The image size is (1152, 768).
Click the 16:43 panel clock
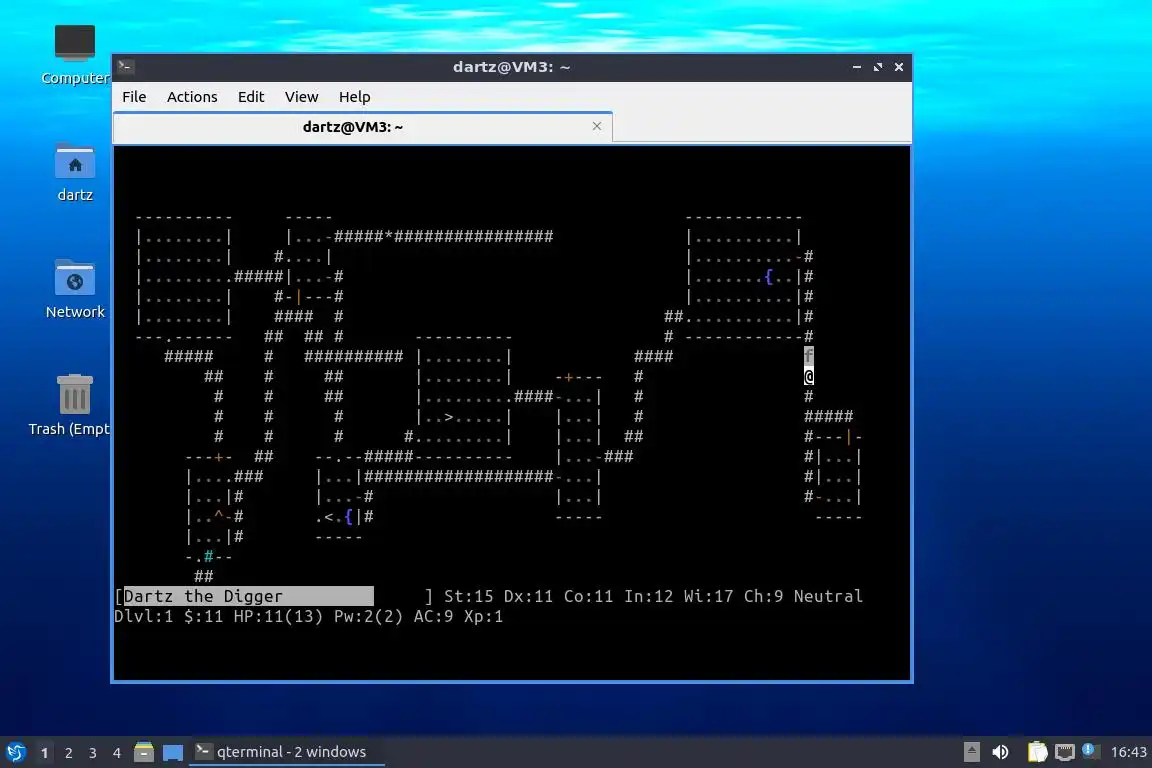1128,752
